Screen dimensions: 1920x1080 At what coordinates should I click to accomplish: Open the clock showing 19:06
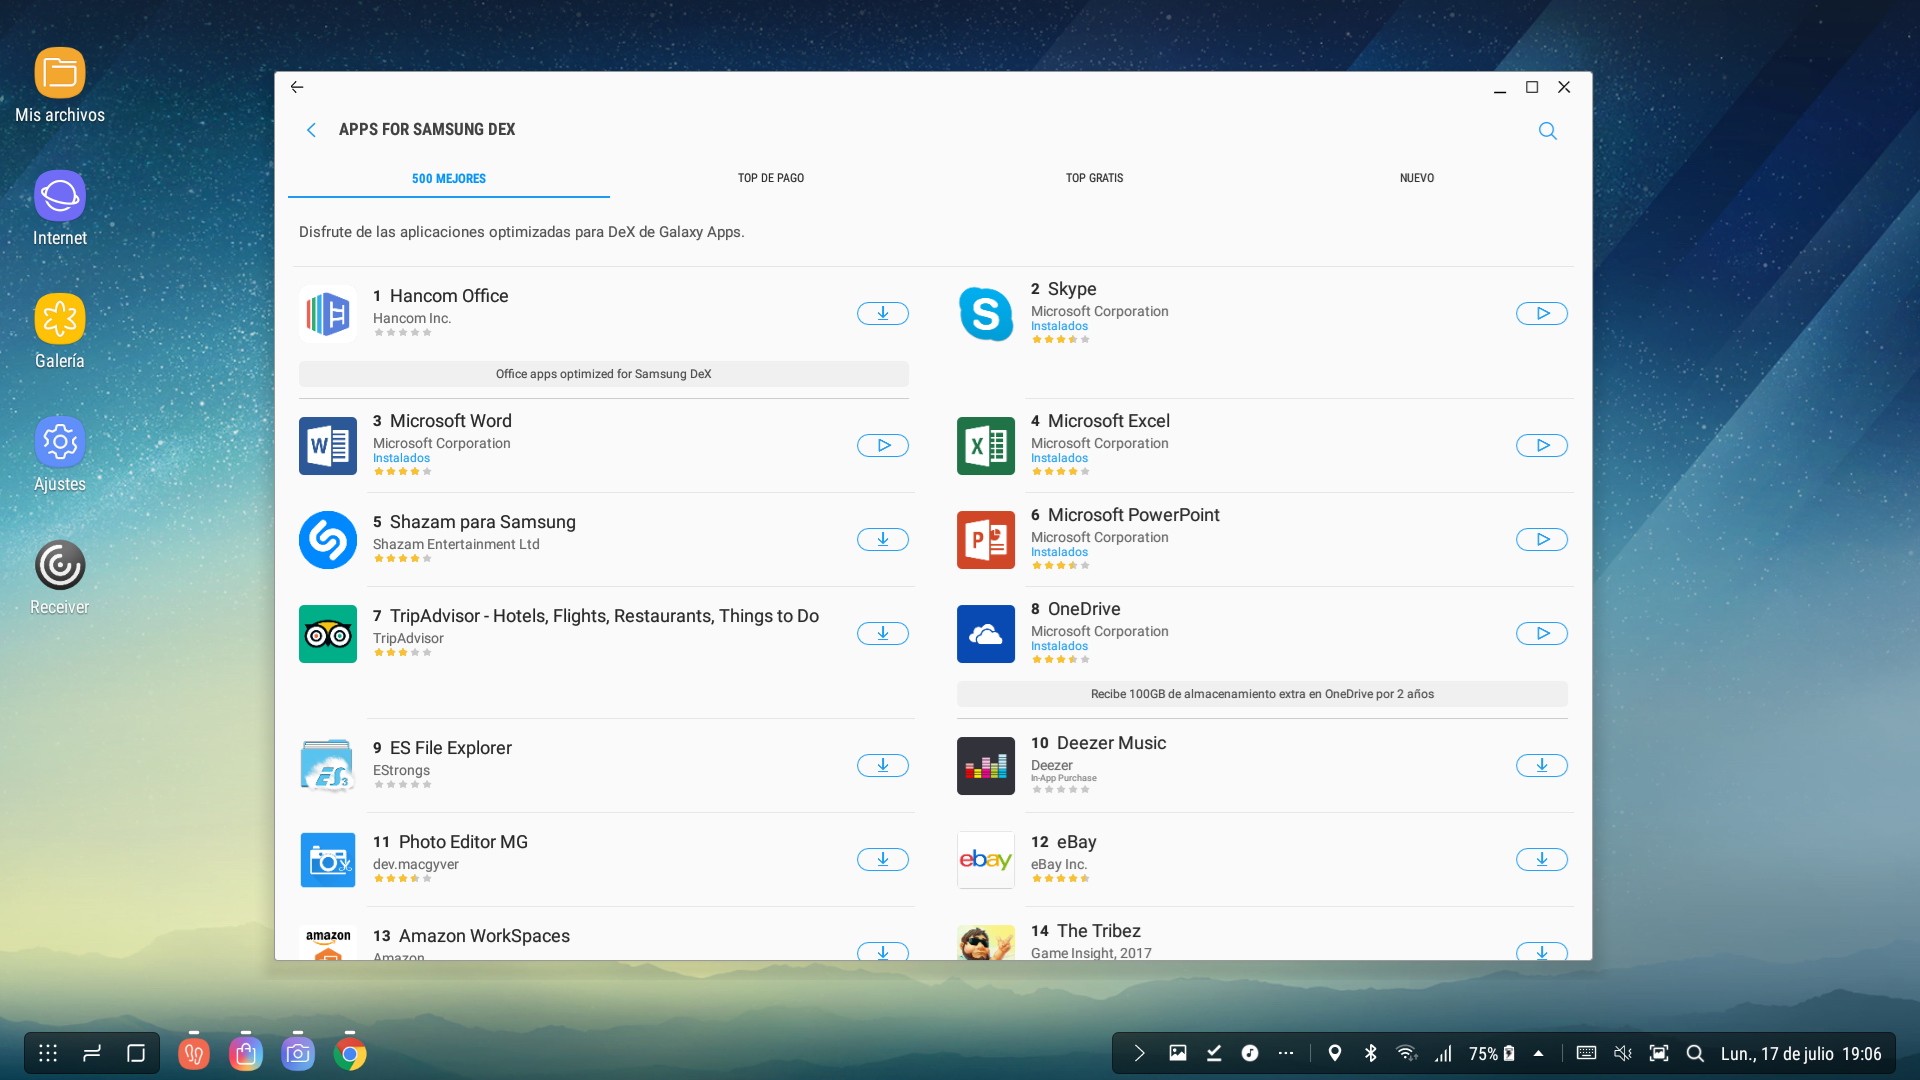[1862, 1054]
